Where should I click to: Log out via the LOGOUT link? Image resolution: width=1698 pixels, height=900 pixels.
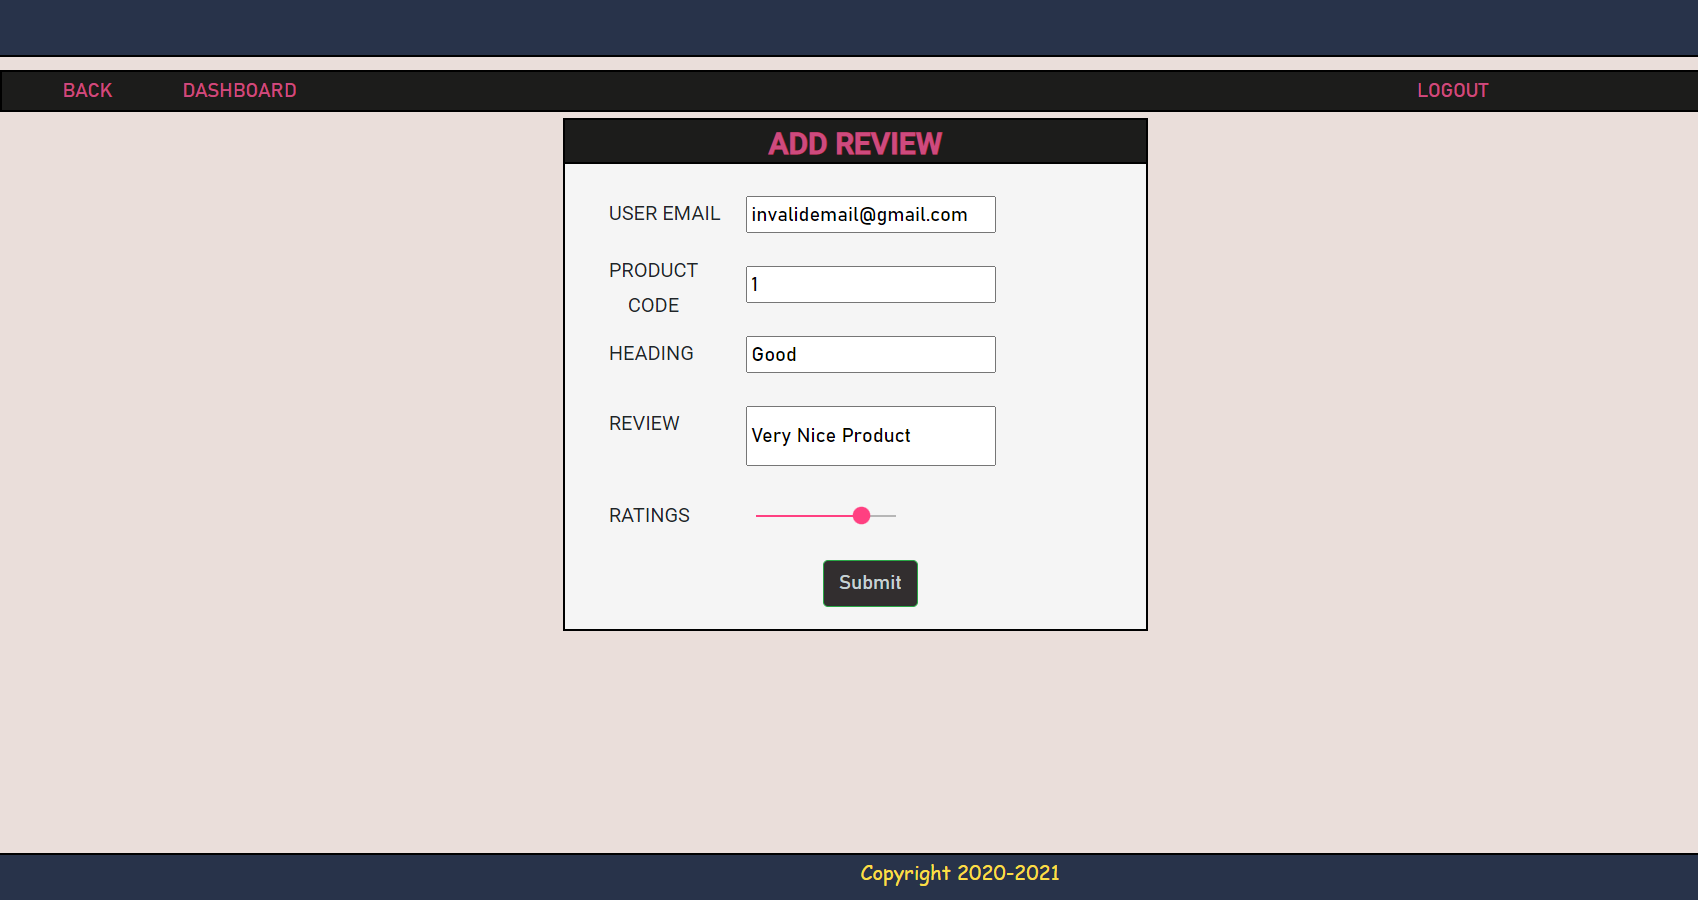point(1452,90)
